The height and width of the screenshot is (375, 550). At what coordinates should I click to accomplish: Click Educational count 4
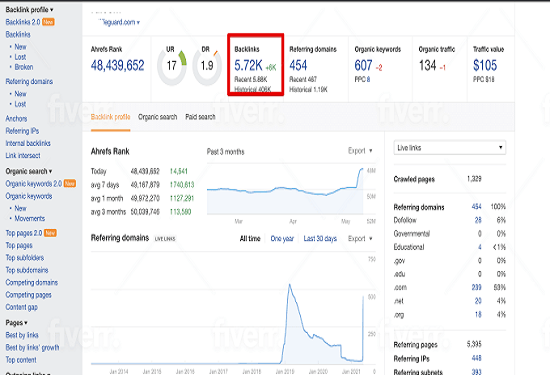pyautogui.click(x=479, y=247)
